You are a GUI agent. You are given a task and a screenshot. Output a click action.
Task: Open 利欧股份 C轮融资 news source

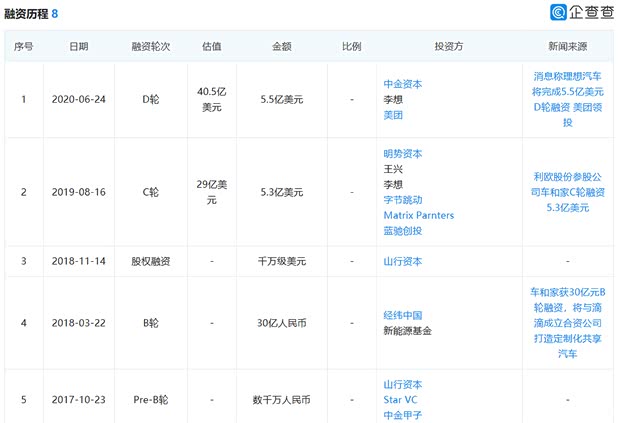point(567,192)
